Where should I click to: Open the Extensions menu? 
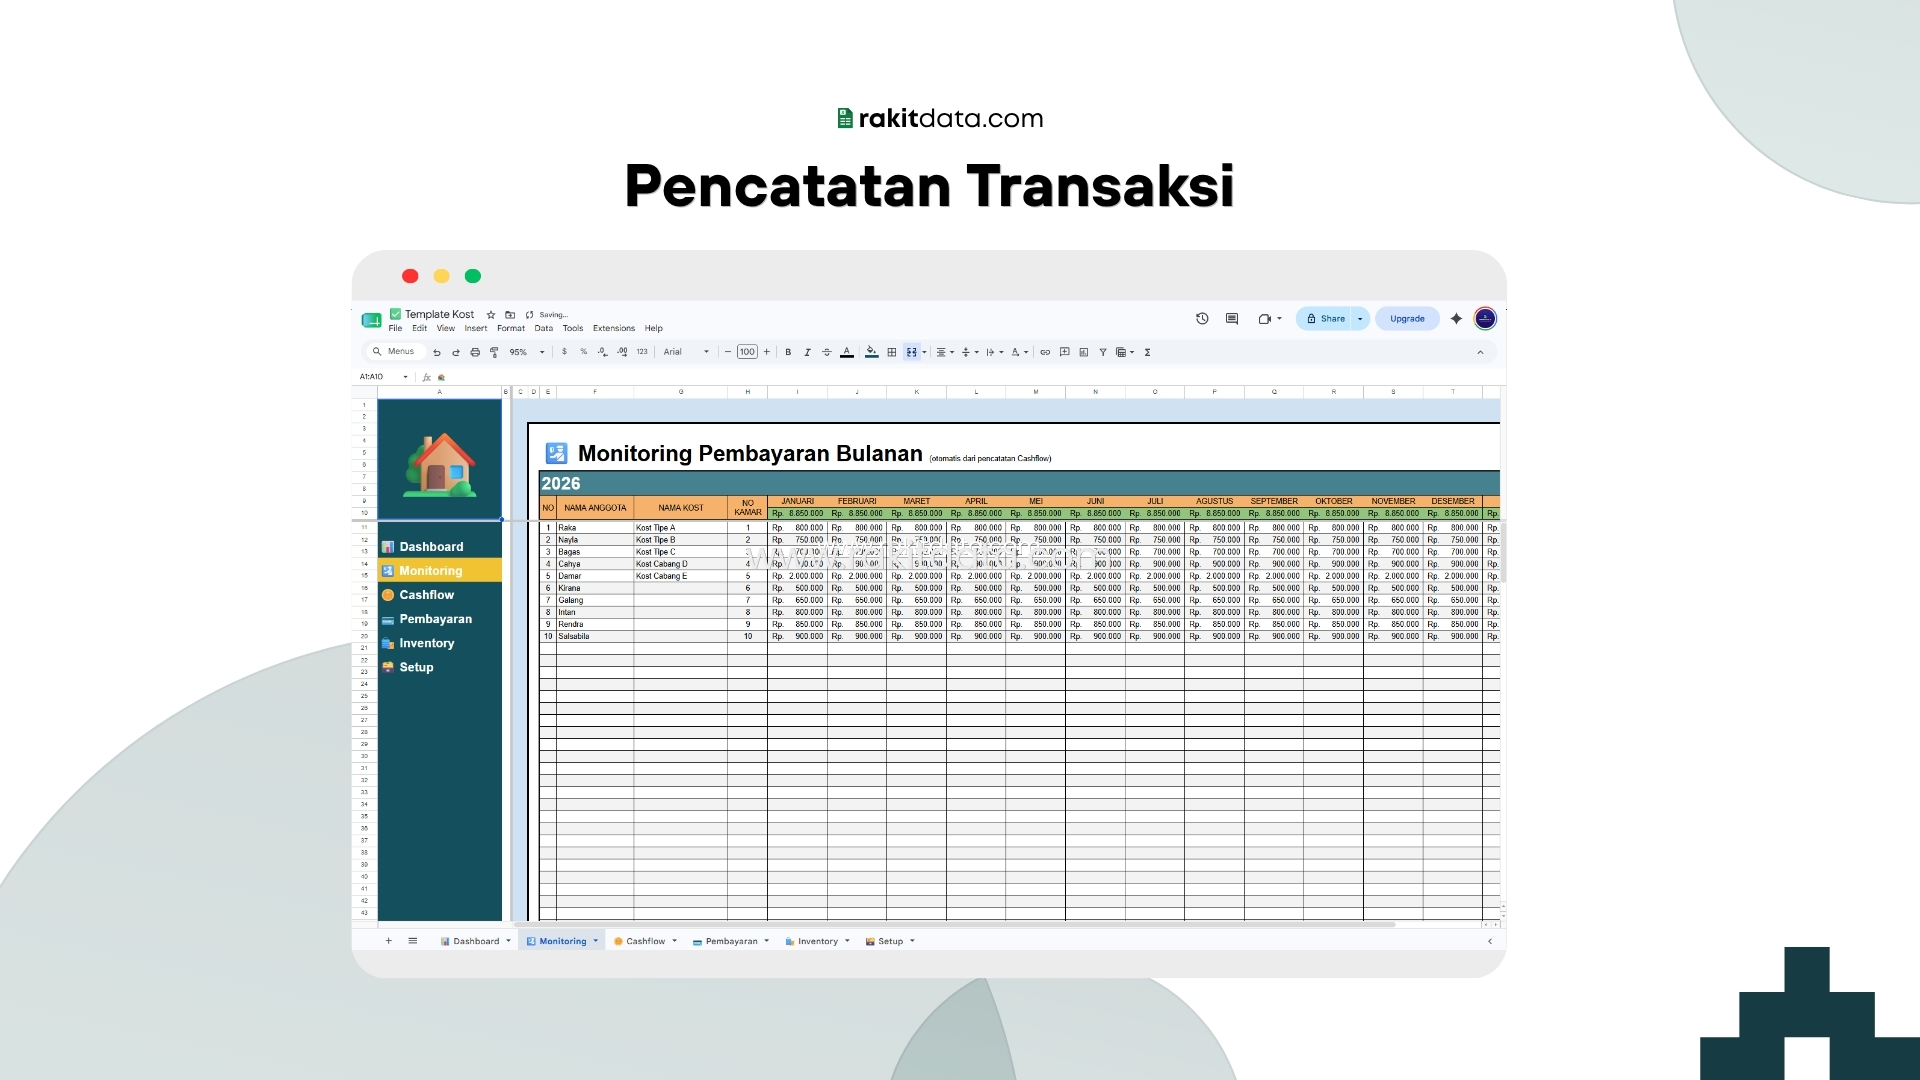coord(614,328)
